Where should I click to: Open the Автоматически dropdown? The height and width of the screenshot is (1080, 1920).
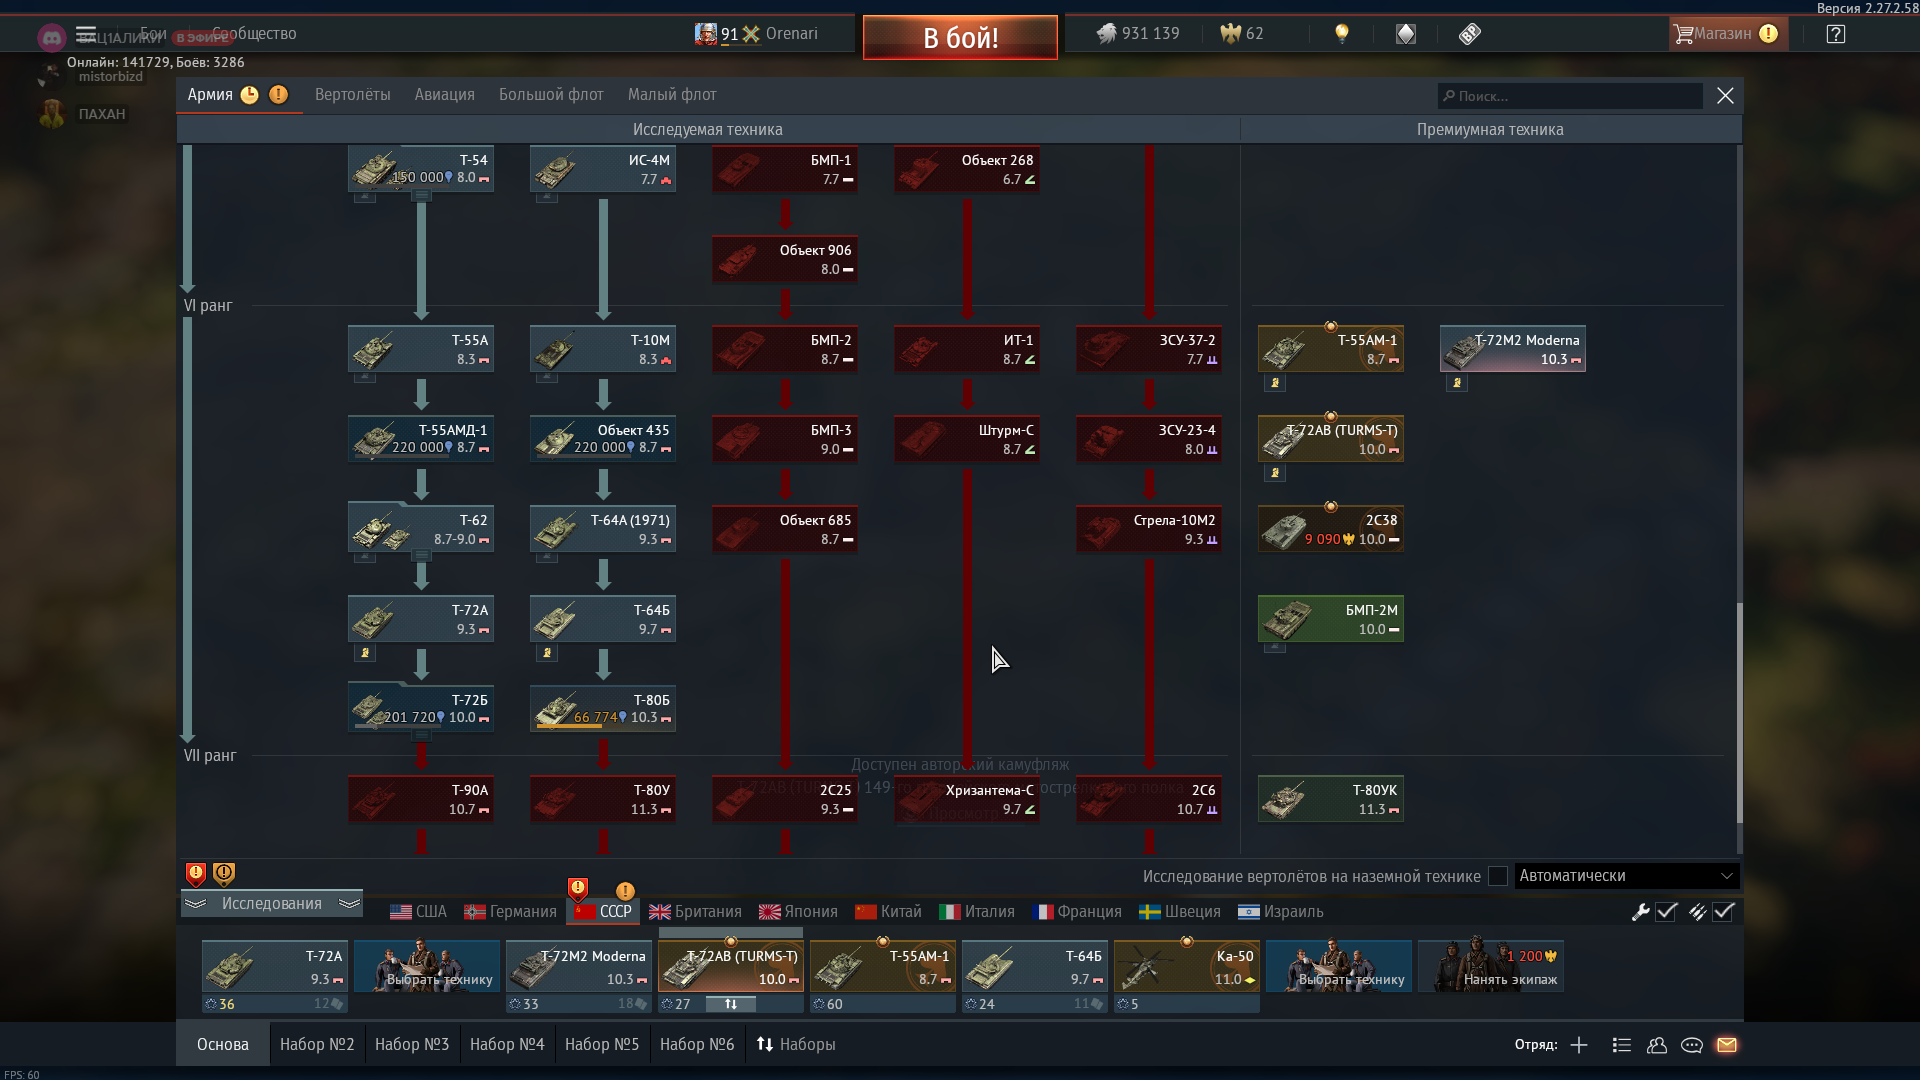coord(1627,876)
